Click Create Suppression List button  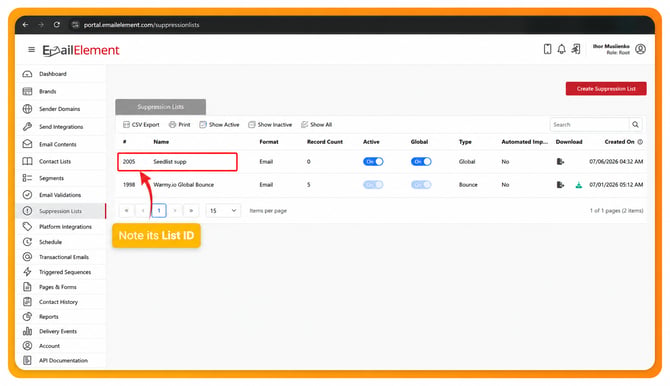click(606, 88)
